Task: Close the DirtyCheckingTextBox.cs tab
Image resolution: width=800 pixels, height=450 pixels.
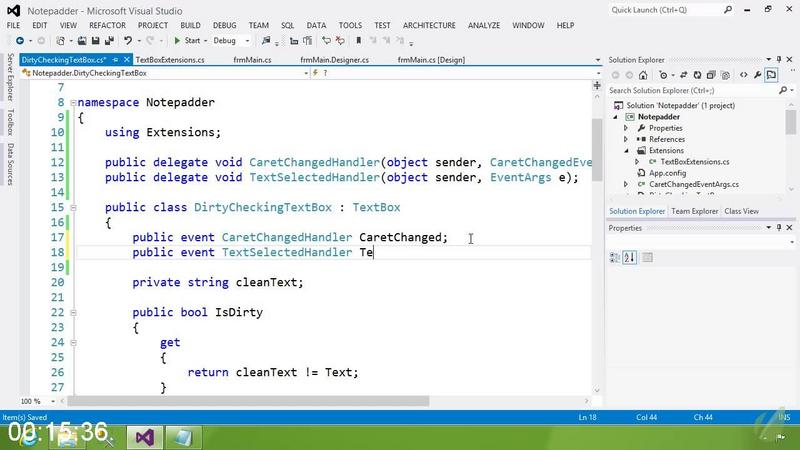Action: pos(127,60)
